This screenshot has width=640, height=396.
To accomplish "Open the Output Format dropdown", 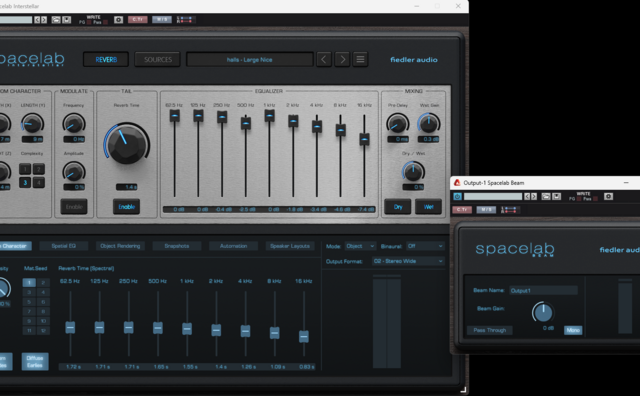I will (x=408, y=261).
